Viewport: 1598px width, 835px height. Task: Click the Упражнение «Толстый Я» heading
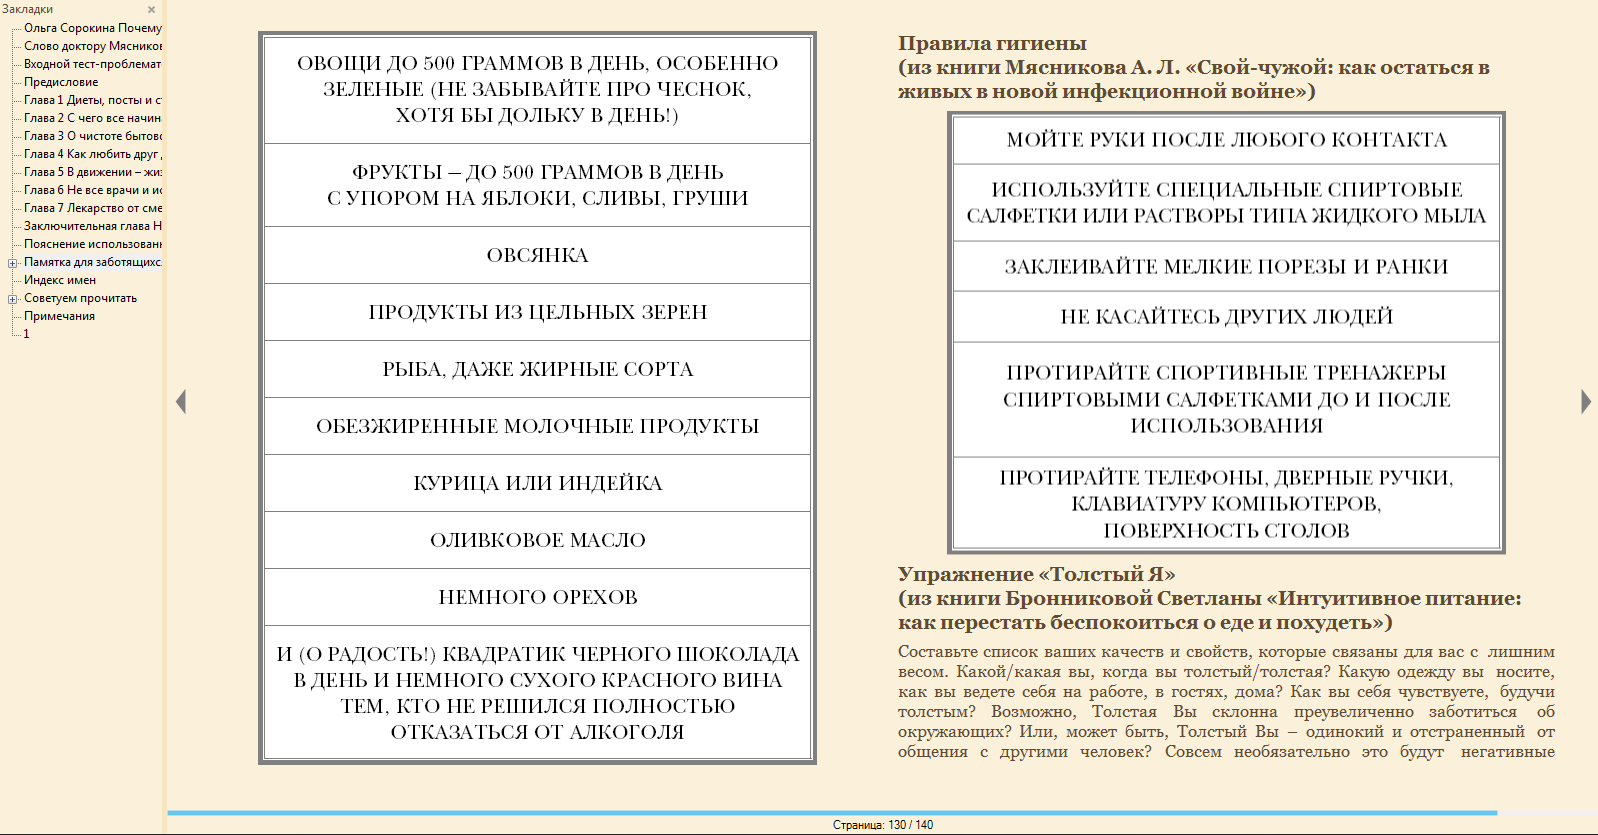pyautogui.click(x=1036, y=574)
